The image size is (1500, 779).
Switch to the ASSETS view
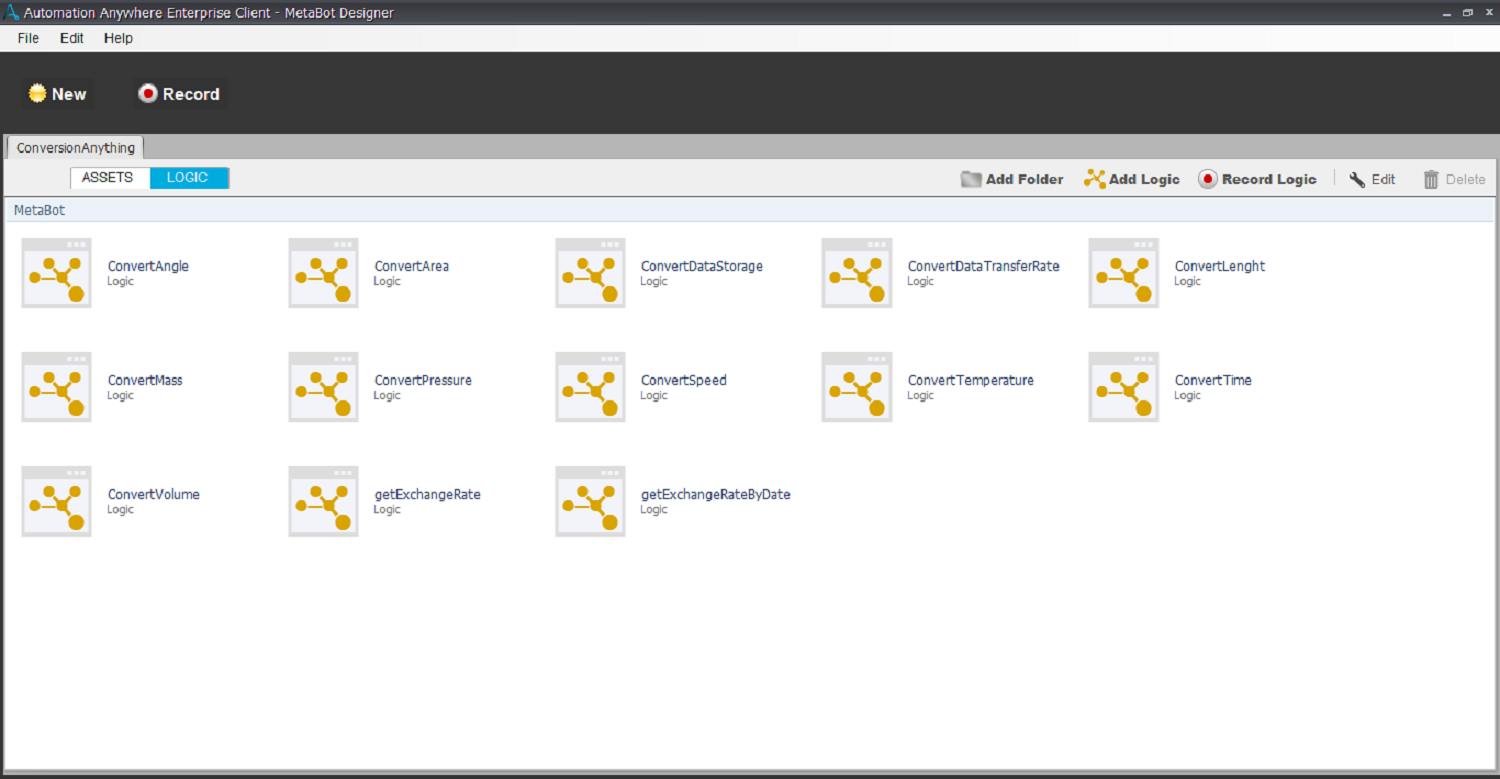(108, 178)
